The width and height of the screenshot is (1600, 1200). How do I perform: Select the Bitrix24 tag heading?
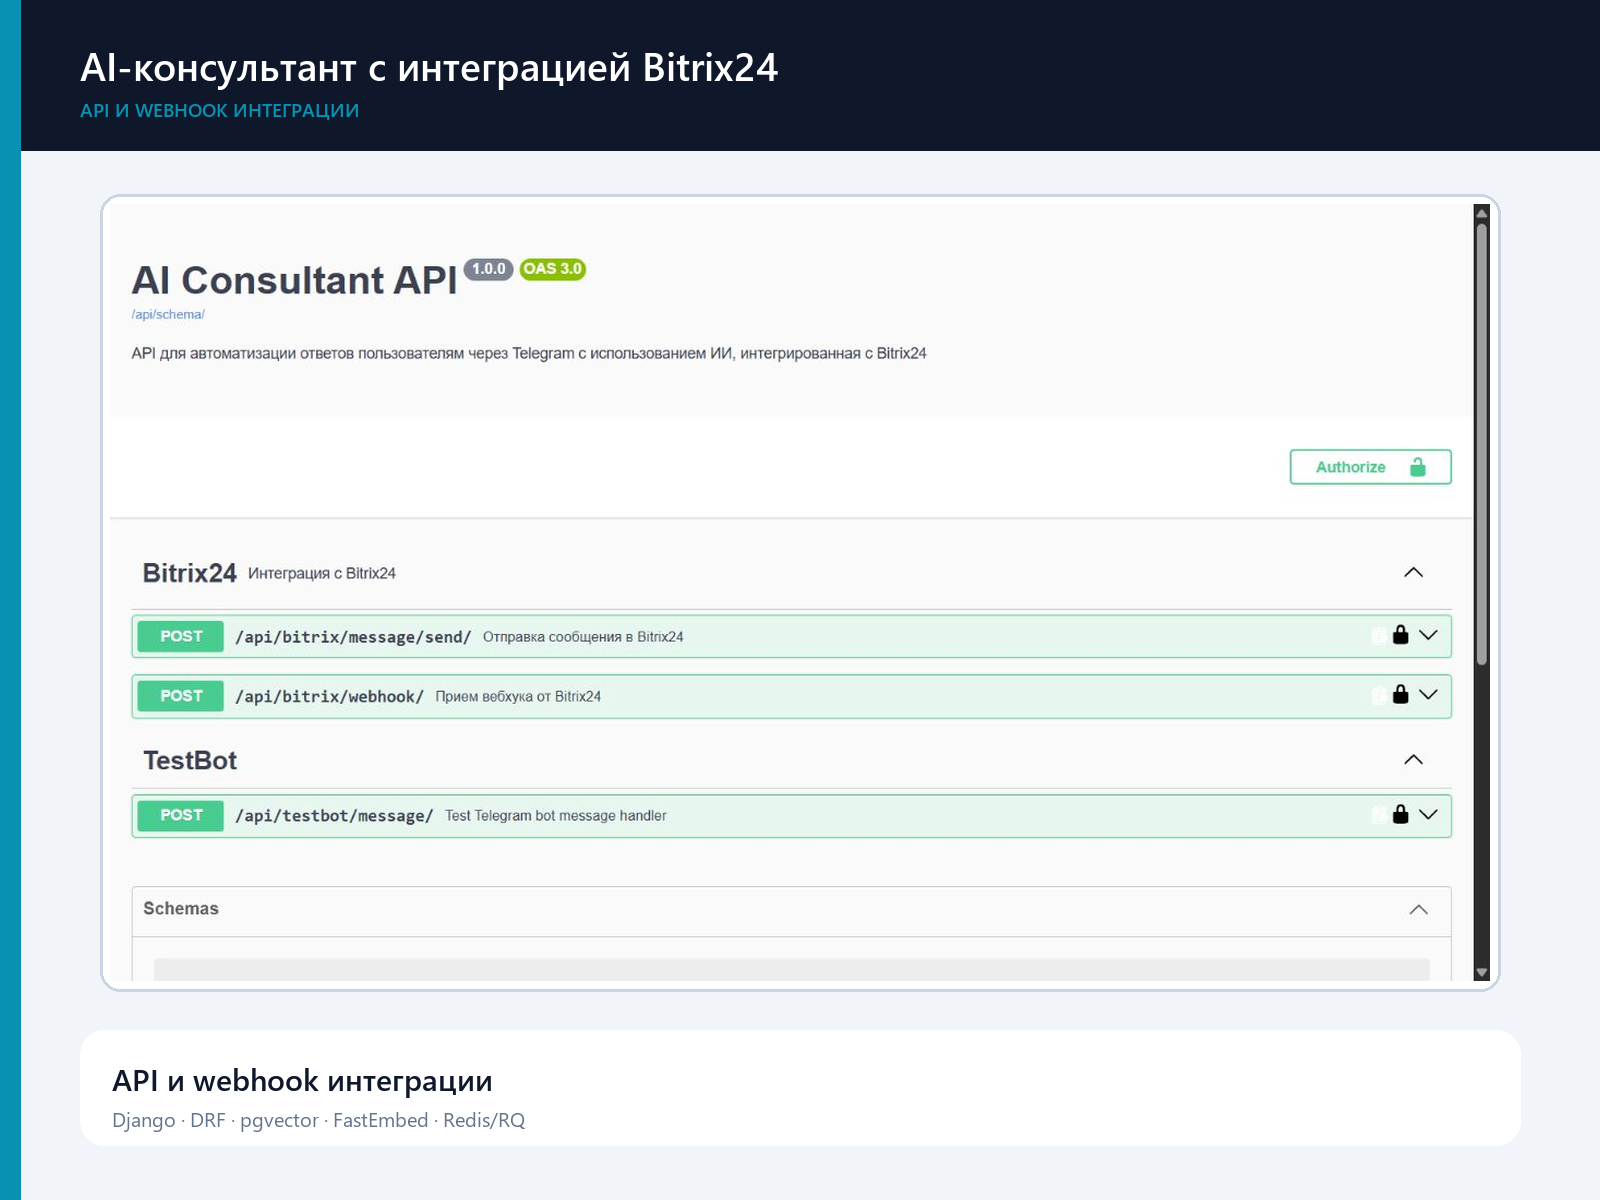(x=189, y=573)
